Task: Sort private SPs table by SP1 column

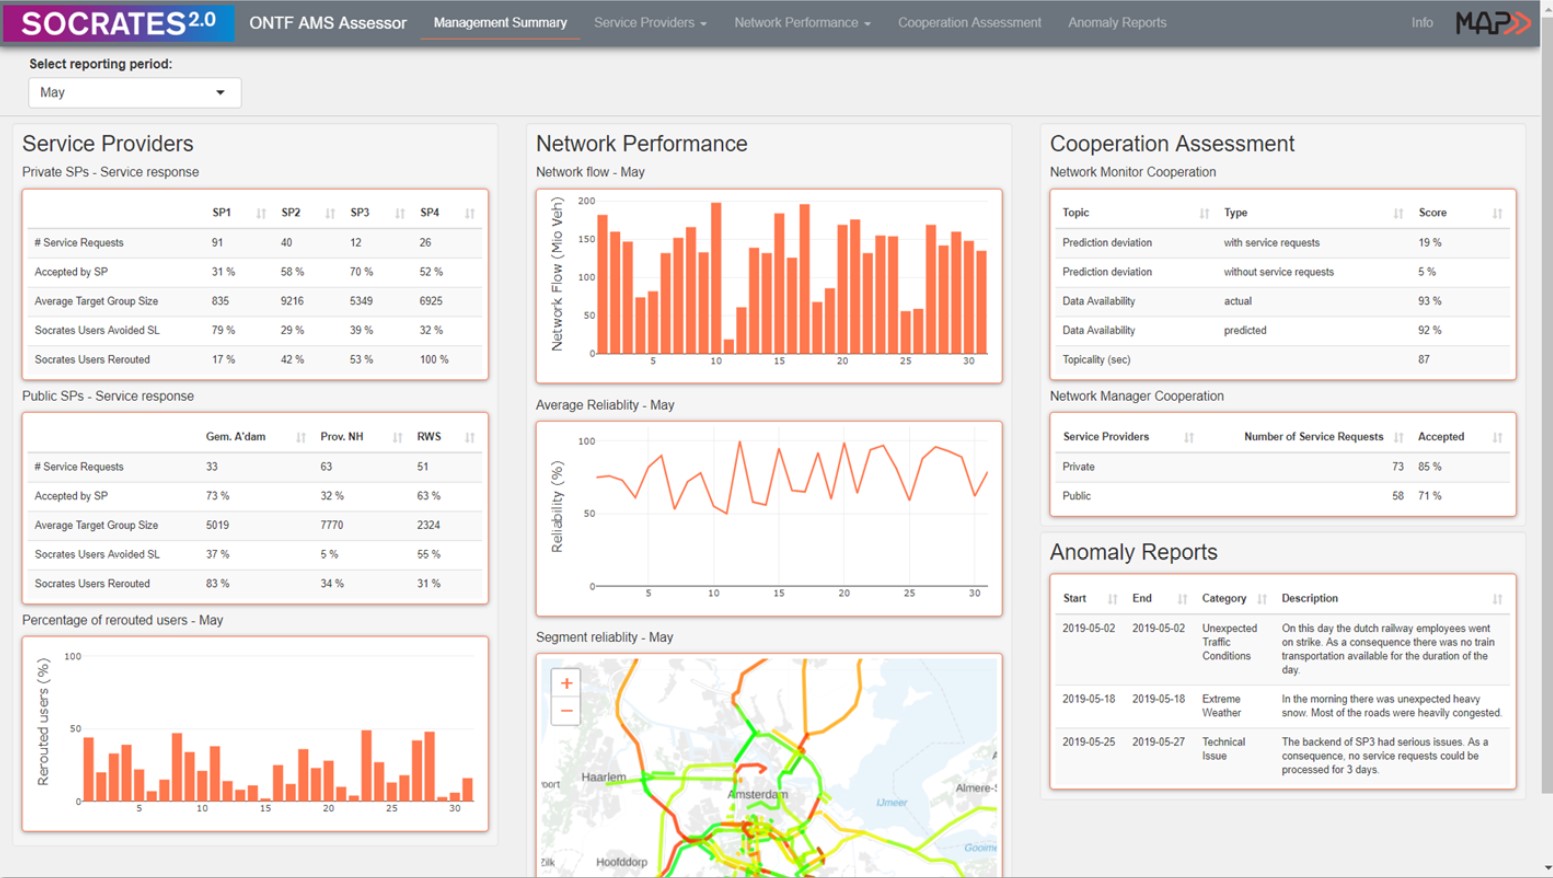Action: (x=261, y=213)
